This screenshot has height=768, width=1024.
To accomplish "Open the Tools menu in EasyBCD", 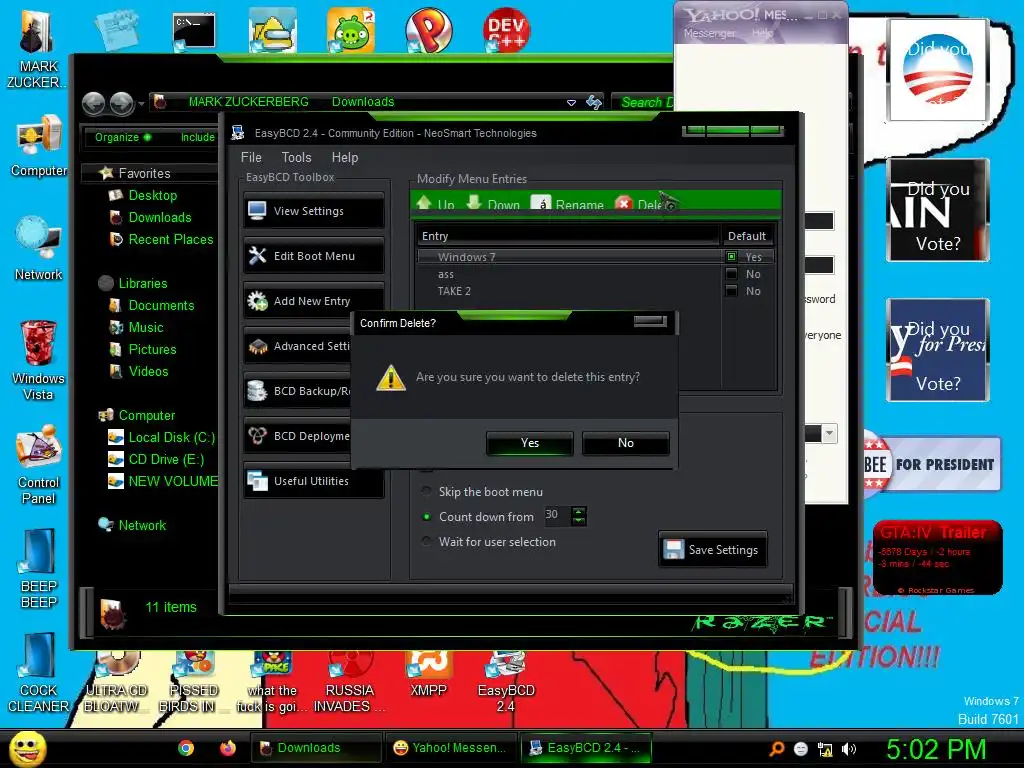I will coord(296,157).
